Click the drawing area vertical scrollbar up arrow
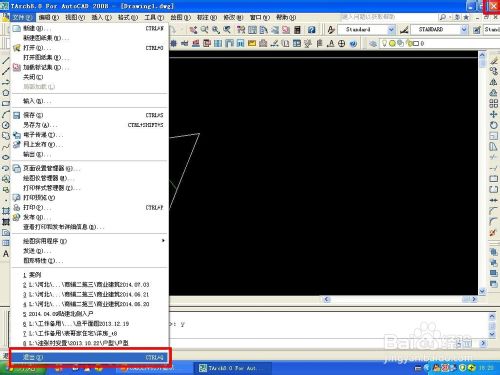The height and width of the screenshot is (375, 500). click(482, 54)
